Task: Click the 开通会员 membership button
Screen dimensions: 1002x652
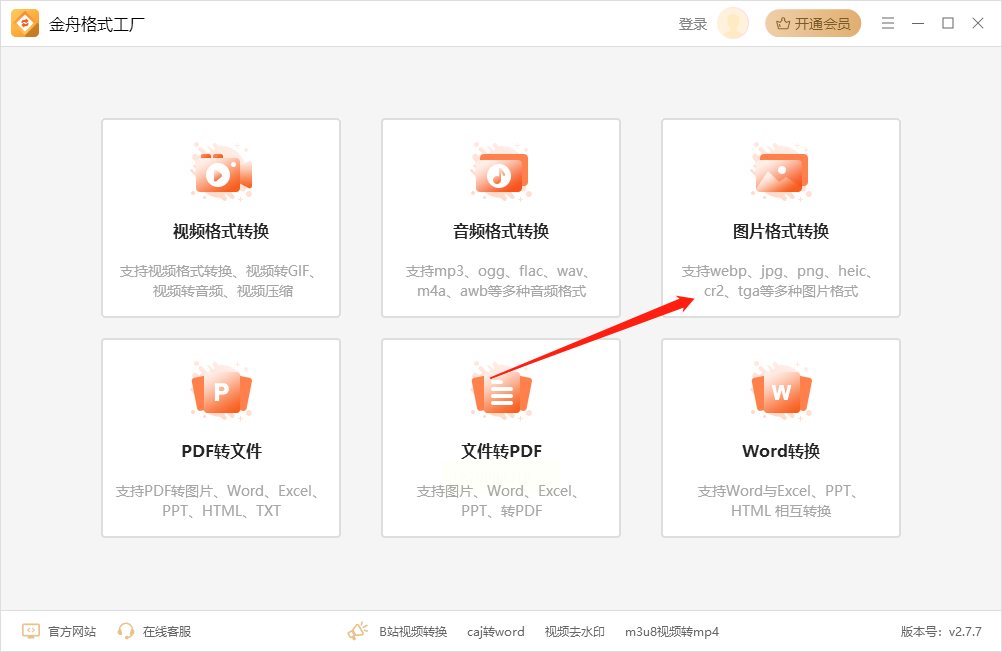Action: [x=813, y=24]
